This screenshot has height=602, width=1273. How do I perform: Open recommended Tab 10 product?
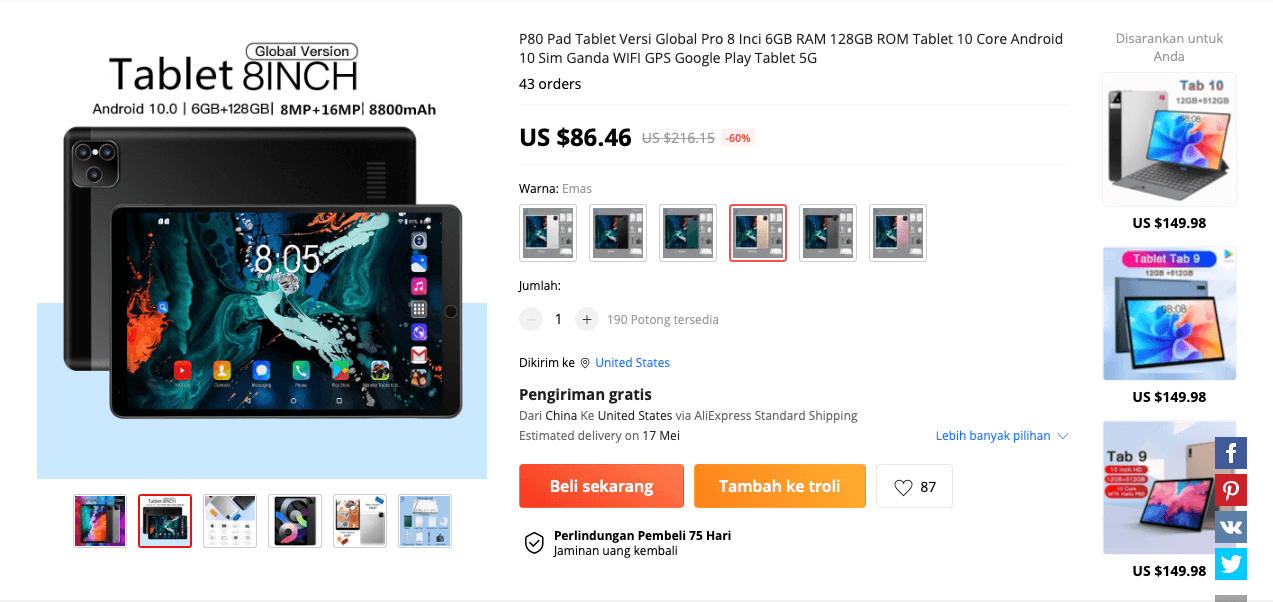click(x=1169, y=140)
